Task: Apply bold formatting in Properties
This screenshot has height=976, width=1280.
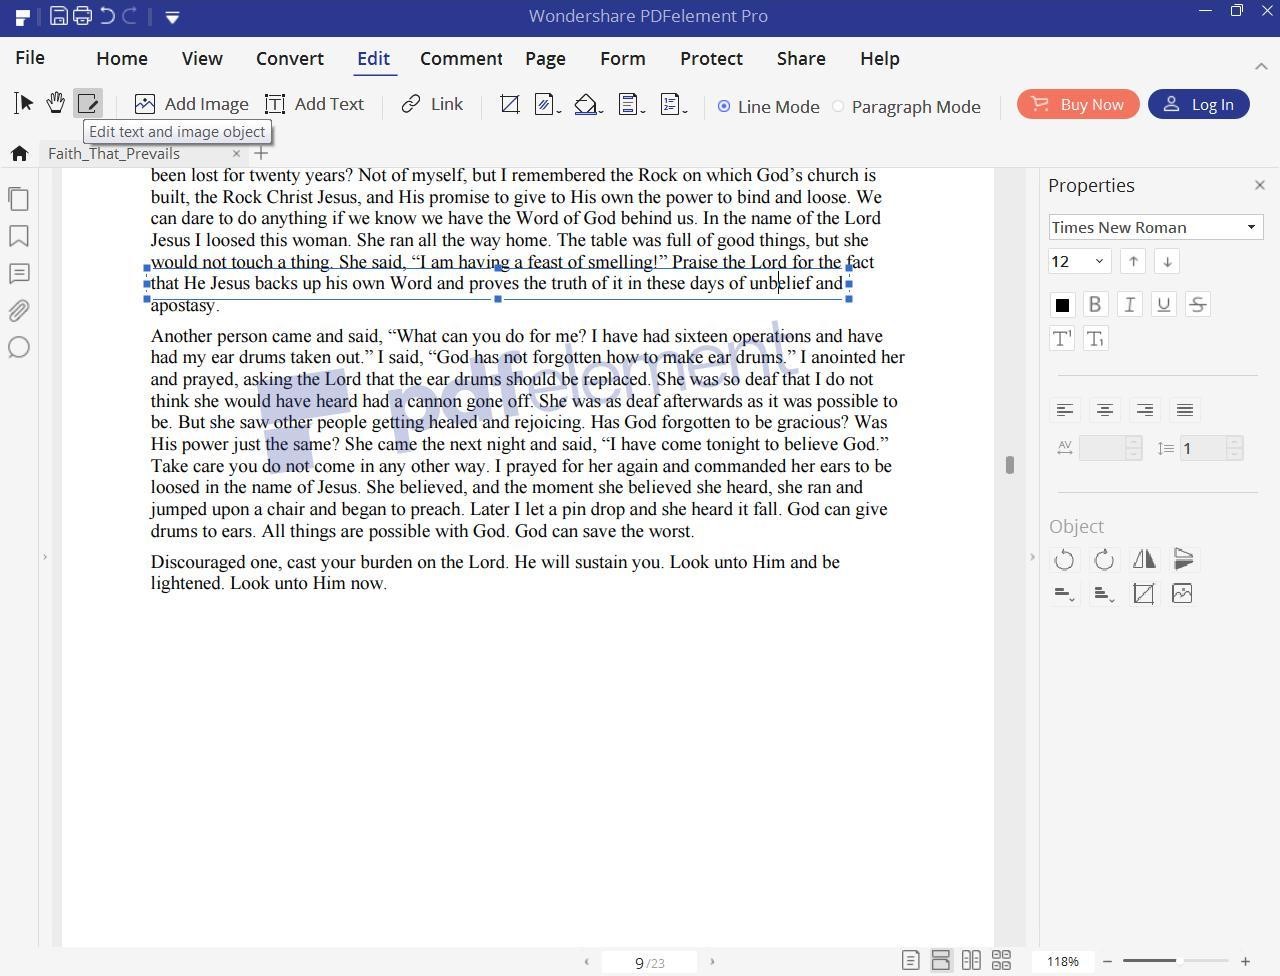Action: pyautogui.click(x=1095, y=304)
